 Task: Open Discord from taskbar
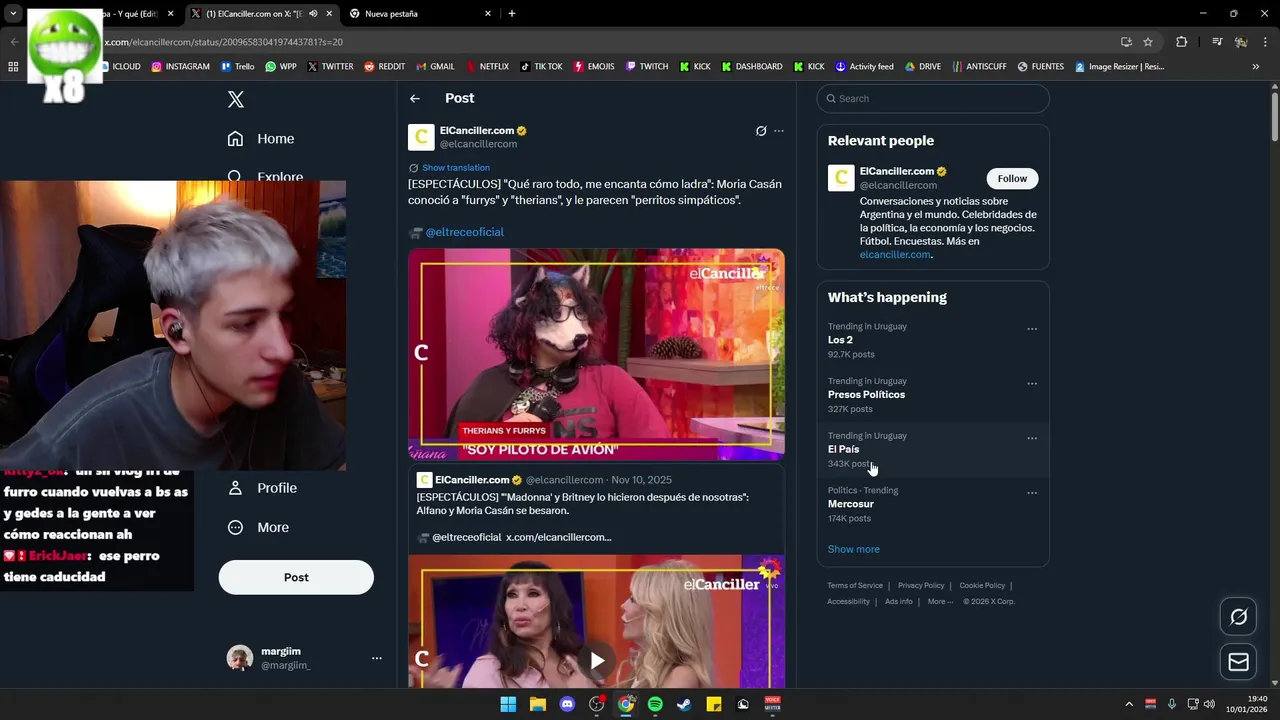point(567,704)
